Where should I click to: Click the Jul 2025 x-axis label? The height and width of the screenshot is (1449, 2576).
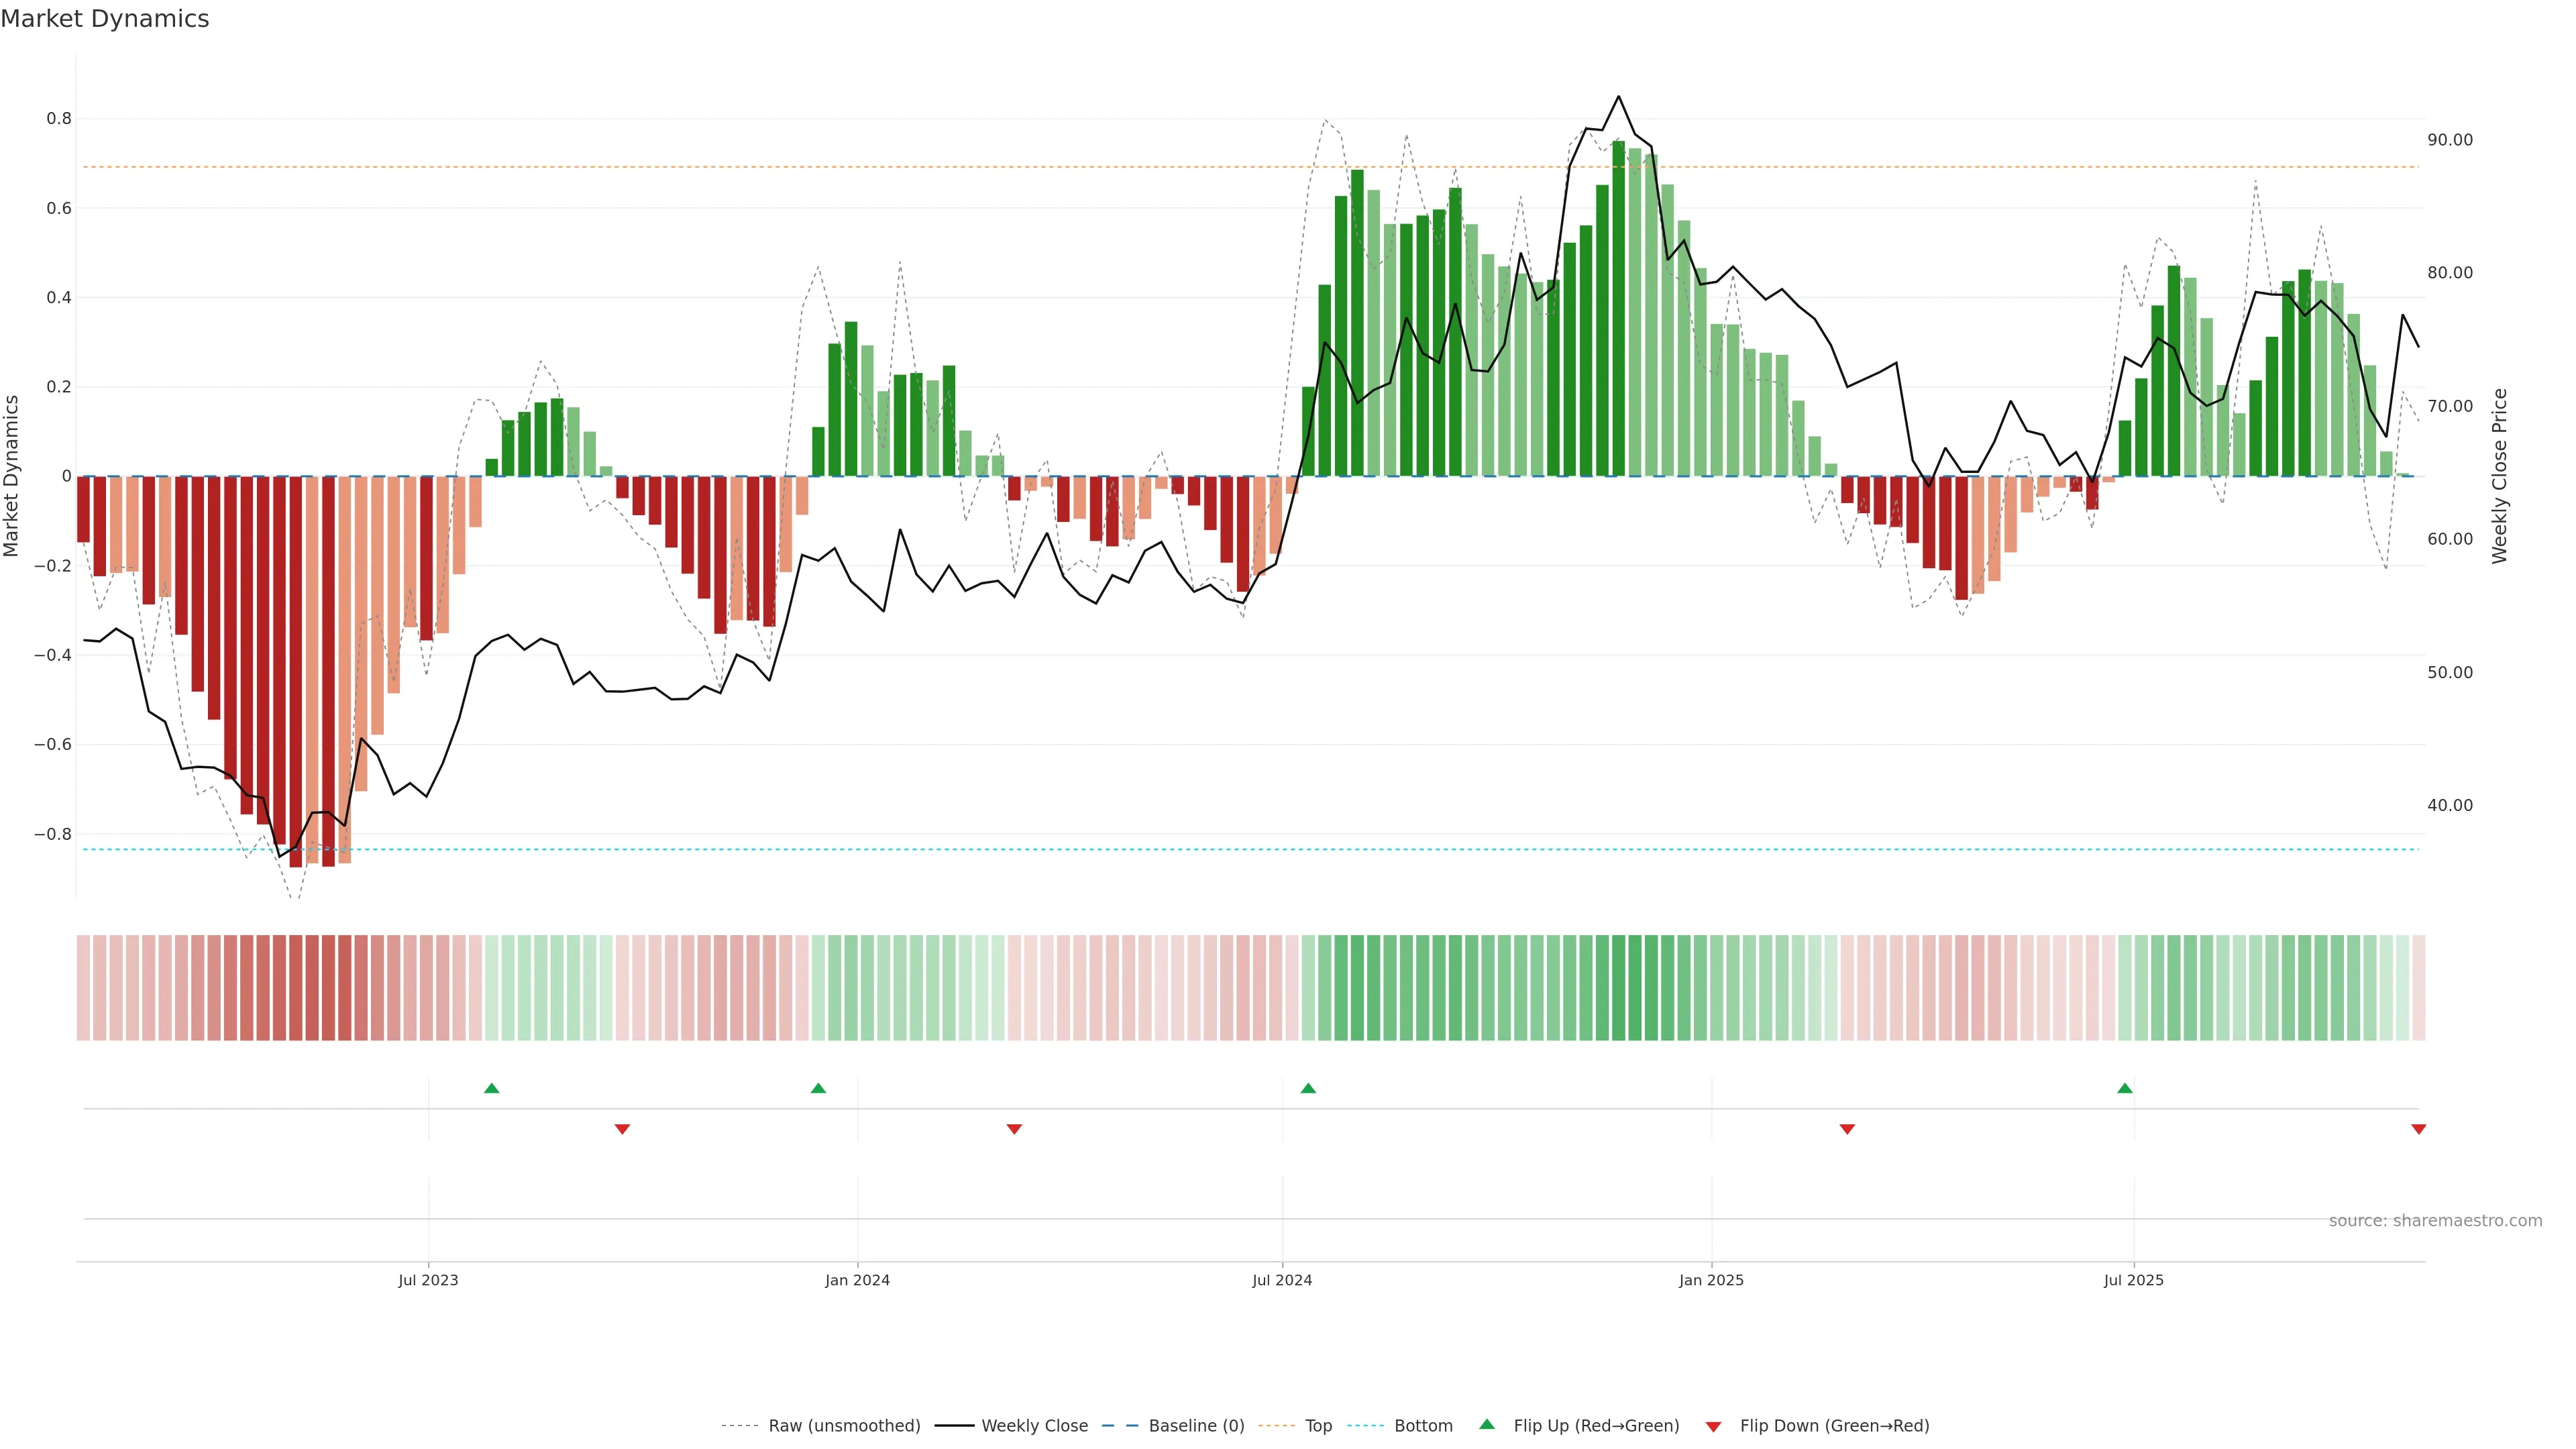click(2133, 1280)
